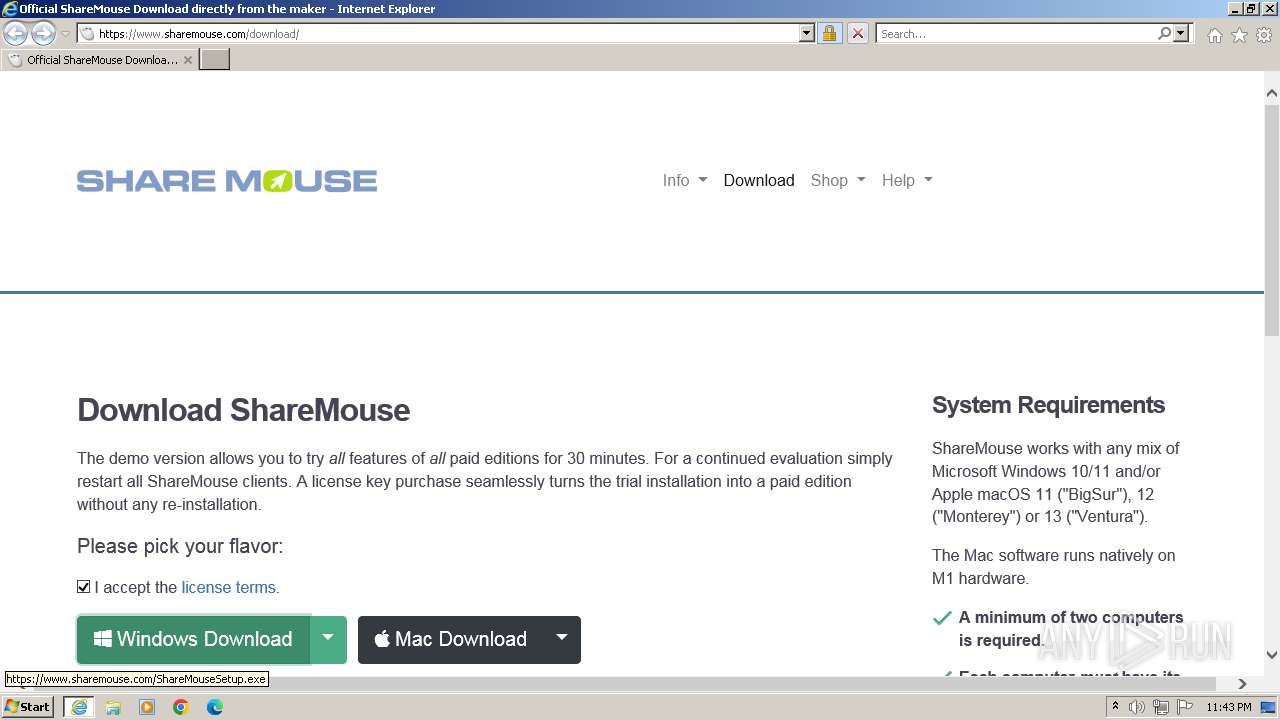This screenshot has height=720, width=1280.
Task: Open the Shop menu
Action: point(838,180)
